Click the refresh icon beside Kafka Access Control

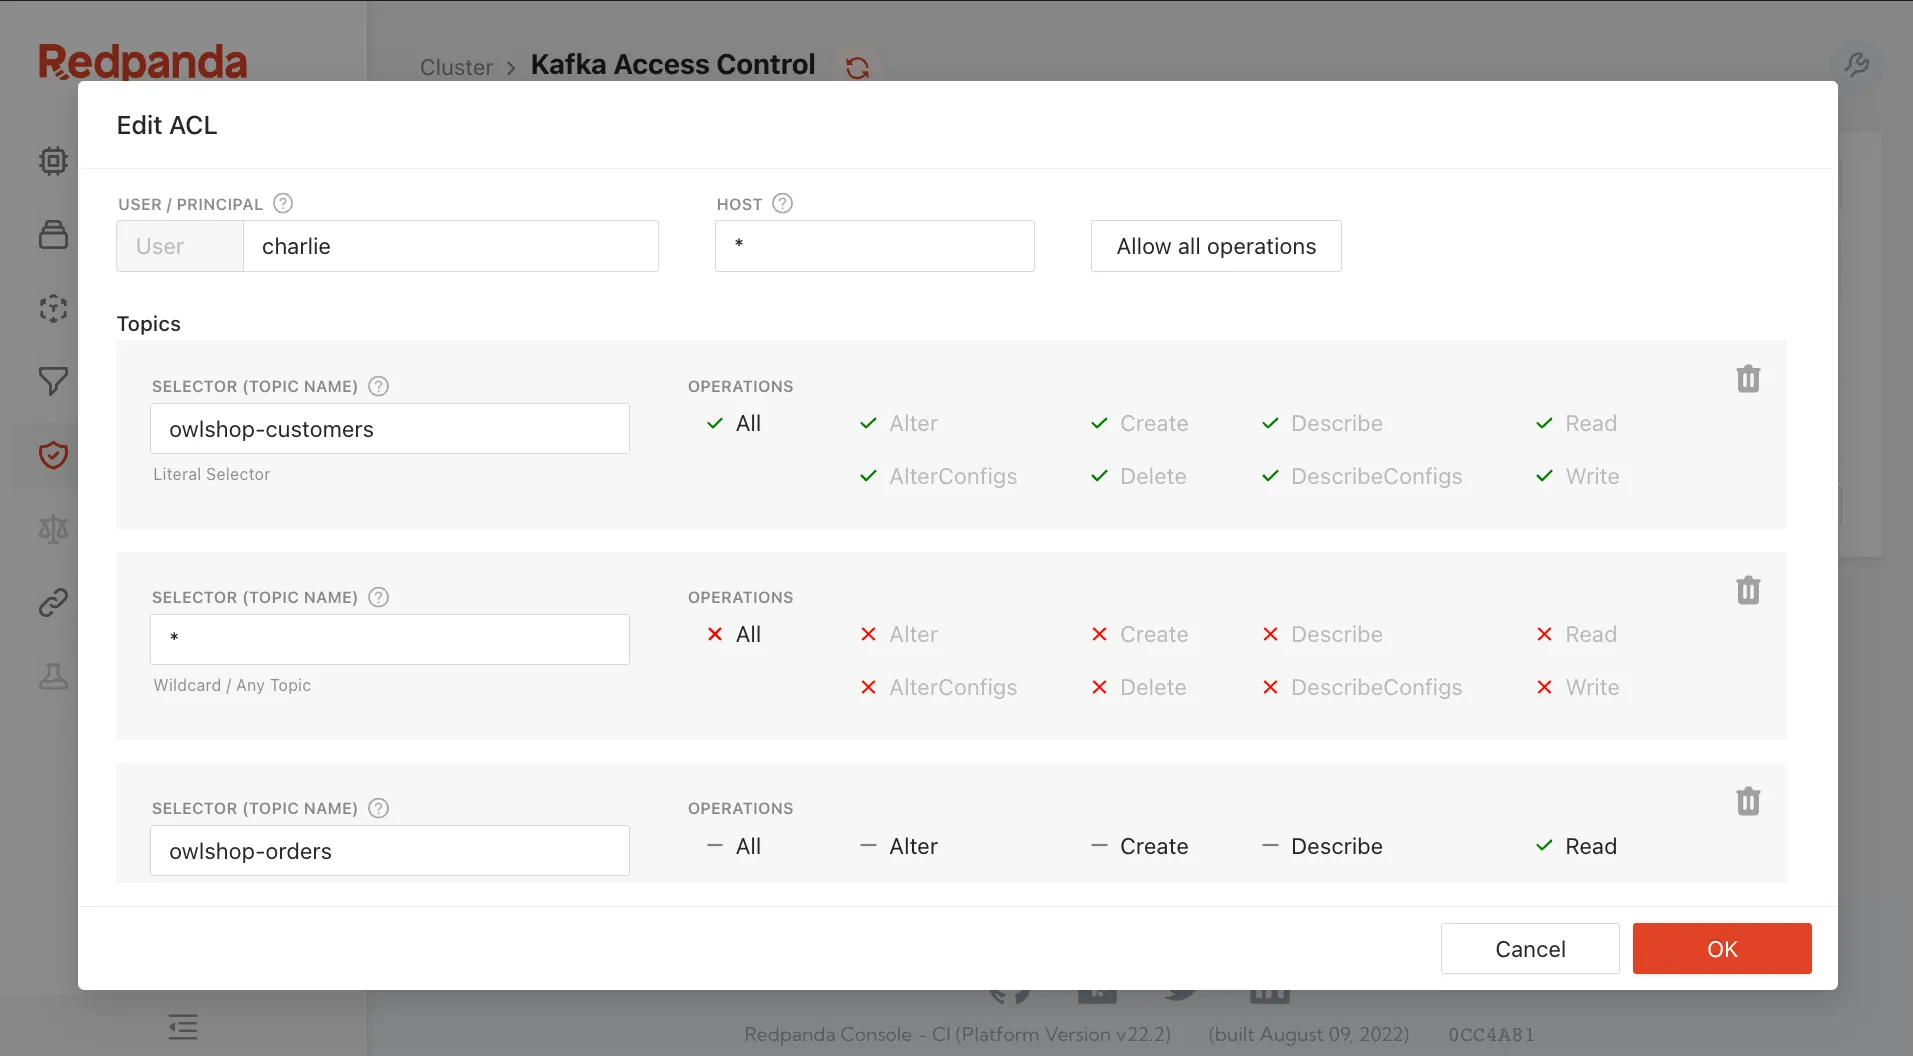pos(857,67)
